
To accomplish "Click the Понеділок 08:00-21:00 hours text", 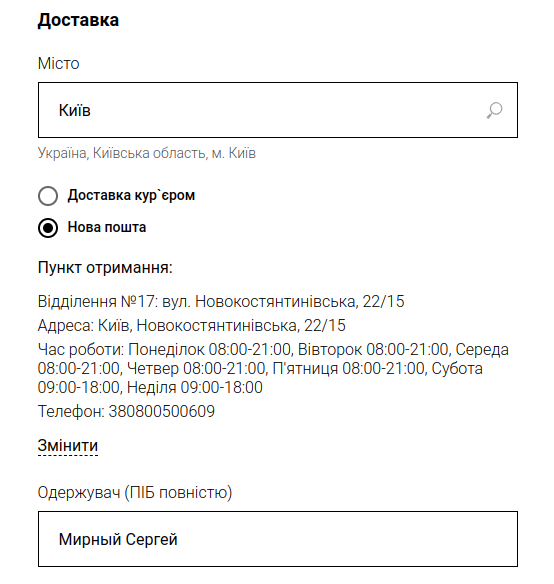I will tap(209, 350).
